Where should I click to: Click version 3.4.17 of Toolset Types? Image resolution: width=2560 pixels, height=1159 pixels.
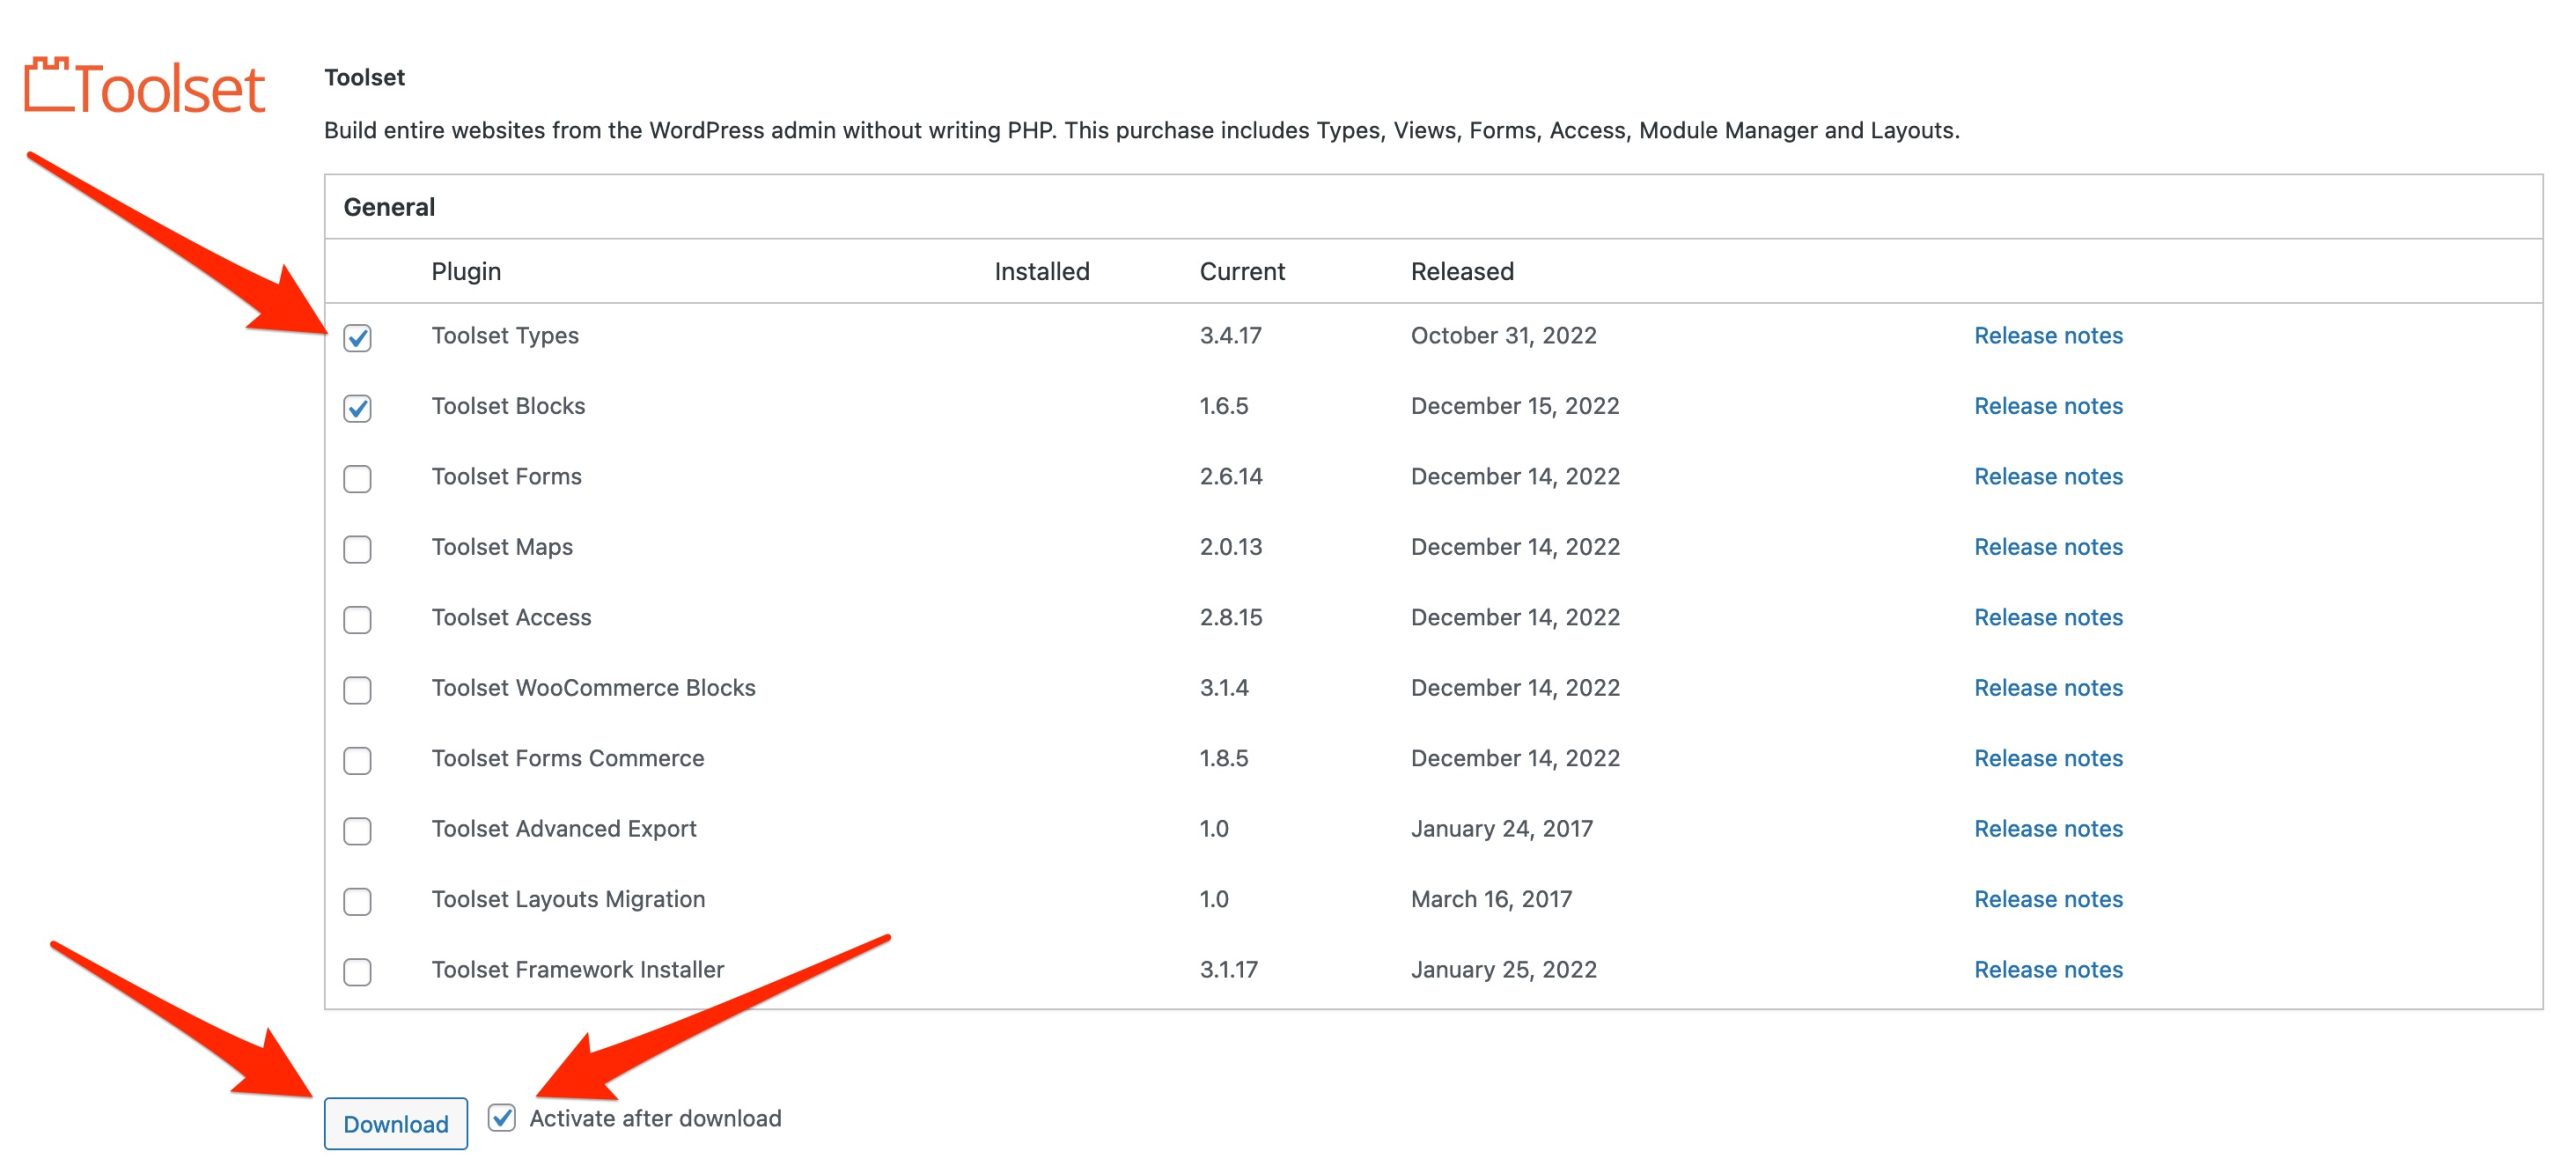click(1230, 336)
